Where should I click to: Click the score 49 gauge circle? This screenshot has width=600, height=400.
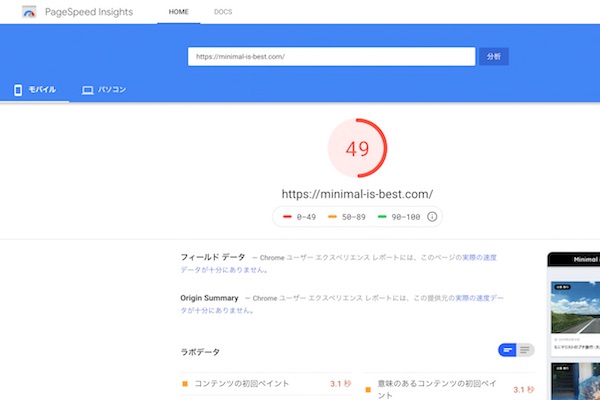(x=357, y=148)
